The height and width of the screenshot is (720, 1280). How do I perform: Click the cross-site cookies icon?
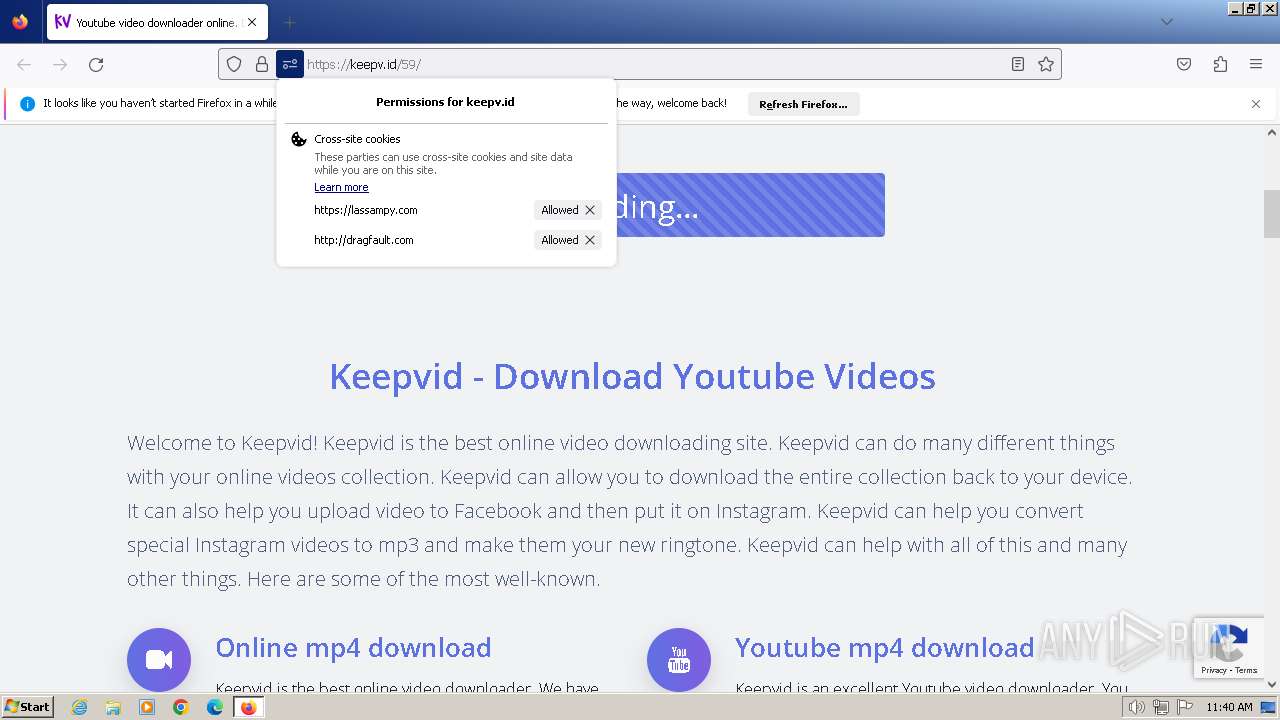pos(299,139)
